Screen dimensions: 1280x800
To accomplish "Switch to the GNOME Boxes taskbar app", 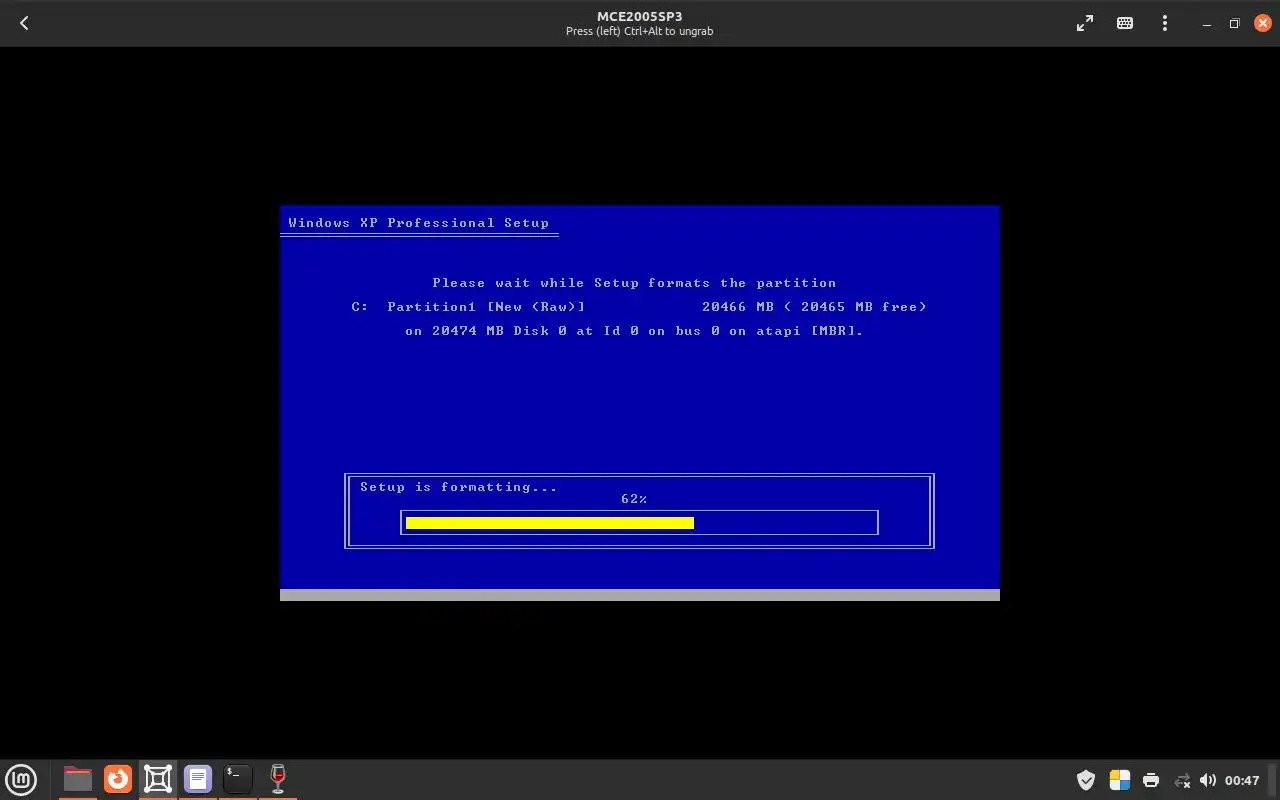I will pos(158,779).
